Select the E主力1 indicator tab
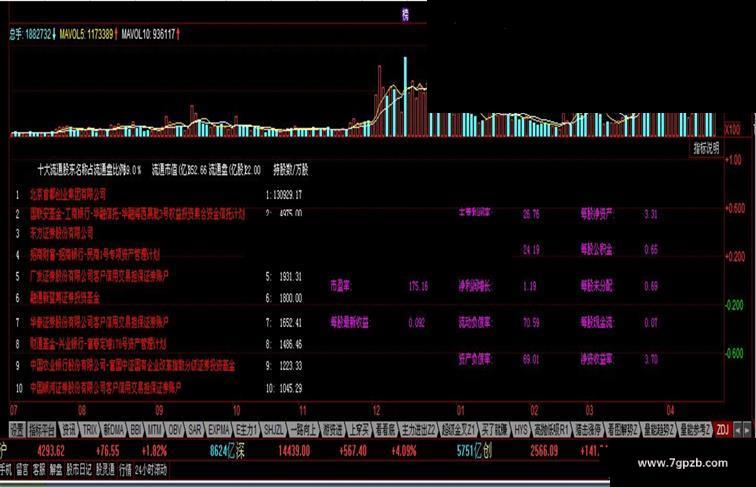Screen dimensions: 756x487 tap(247, 430)
